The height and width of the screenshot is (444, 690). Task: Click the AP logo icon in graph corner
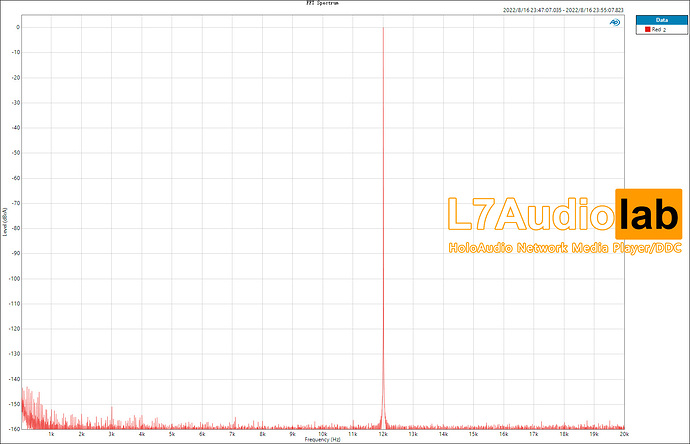[x=615, y=22]
